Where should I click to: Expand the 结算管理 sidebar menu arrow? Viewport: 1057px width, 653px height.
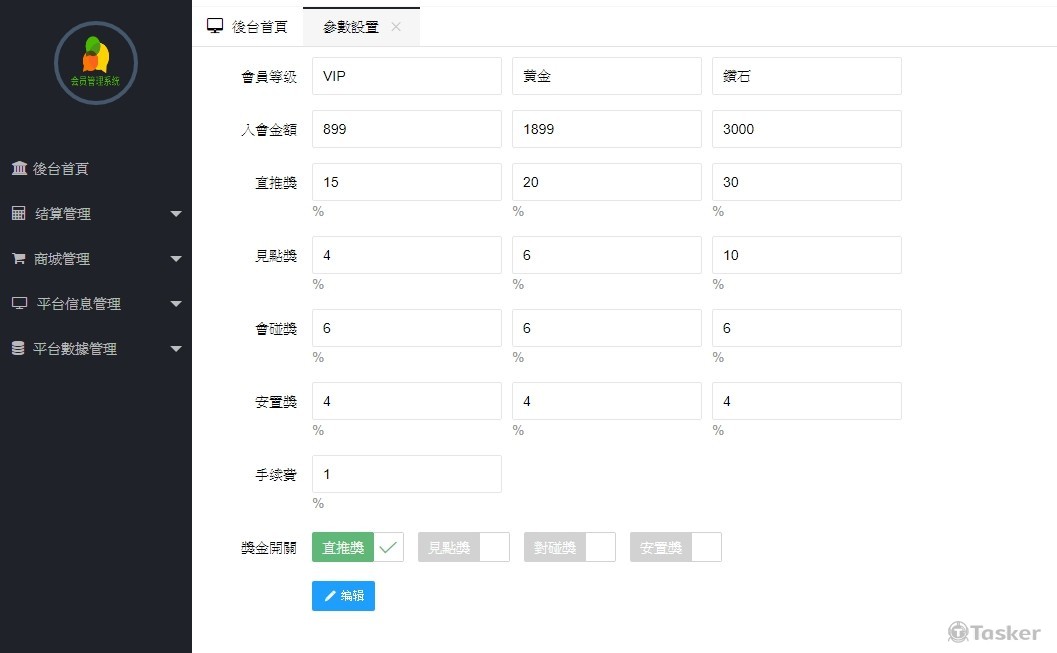pyautogui.click(x=176, y=214)
